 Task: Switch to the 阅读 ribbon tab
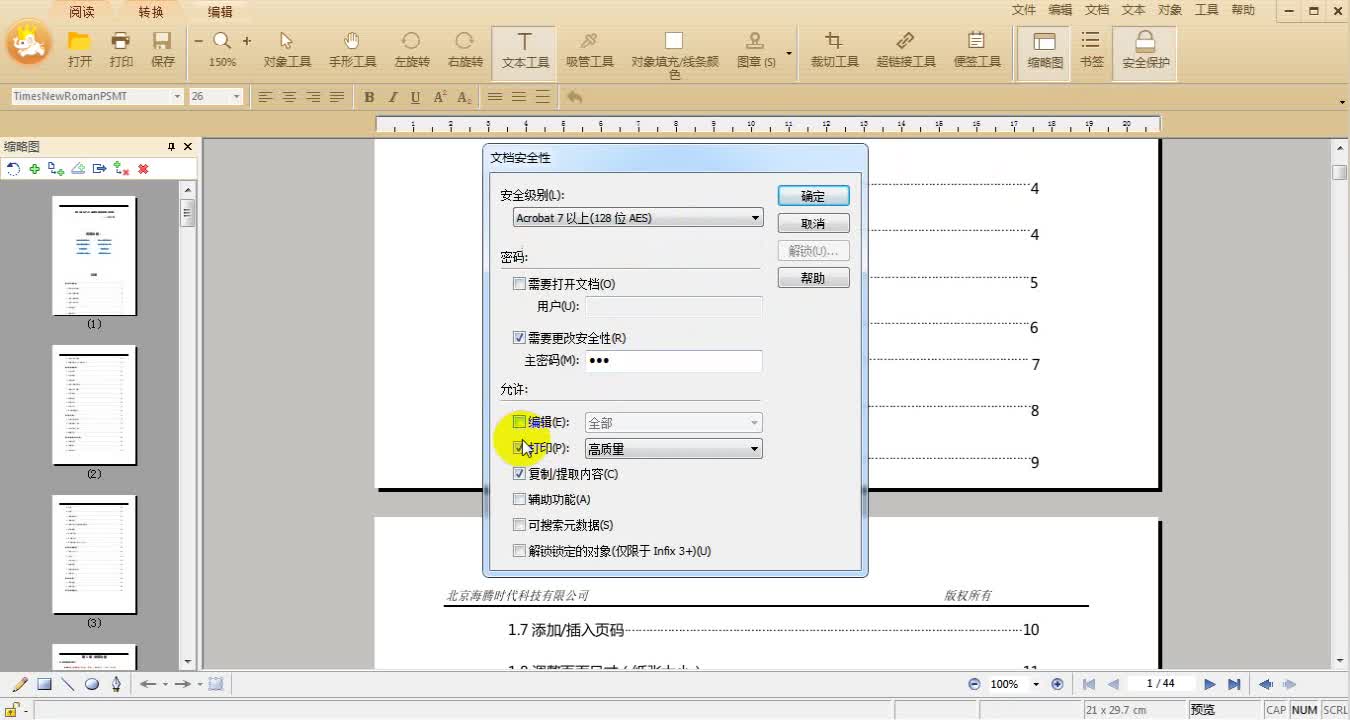[81, 11]
